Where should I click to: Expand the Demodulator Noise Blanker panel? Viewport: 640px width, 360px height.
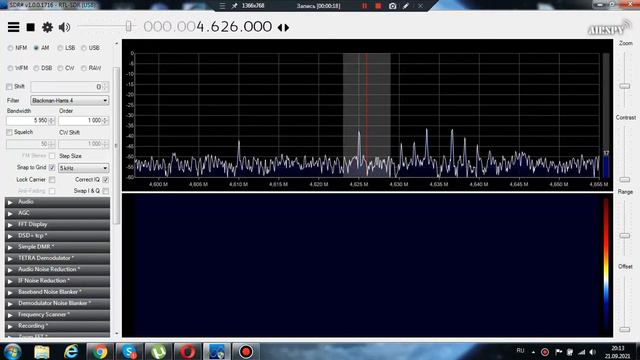(57, 303)
